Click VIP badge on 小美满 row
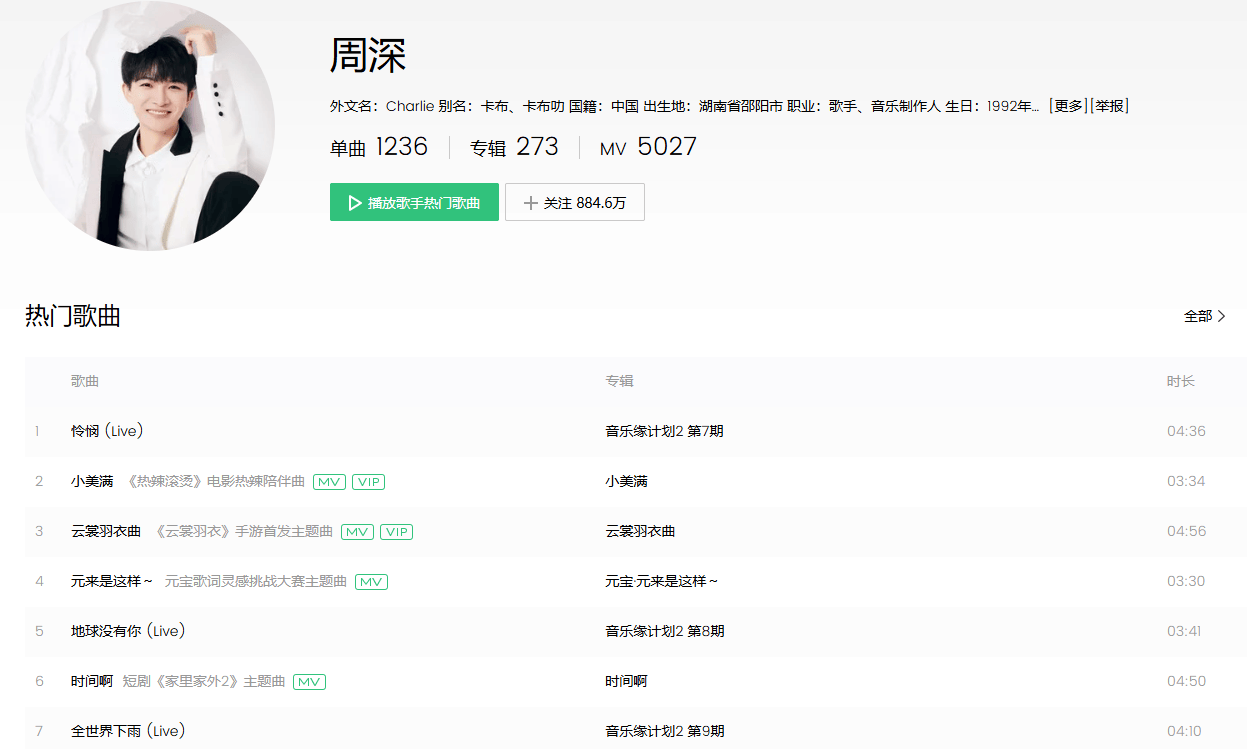 tap(368, 482)
